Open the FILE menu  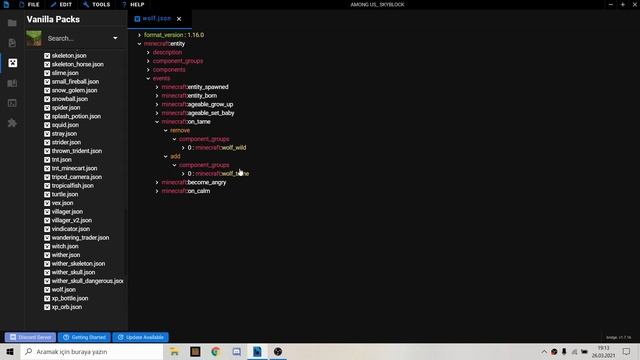(x=29, y=4)
